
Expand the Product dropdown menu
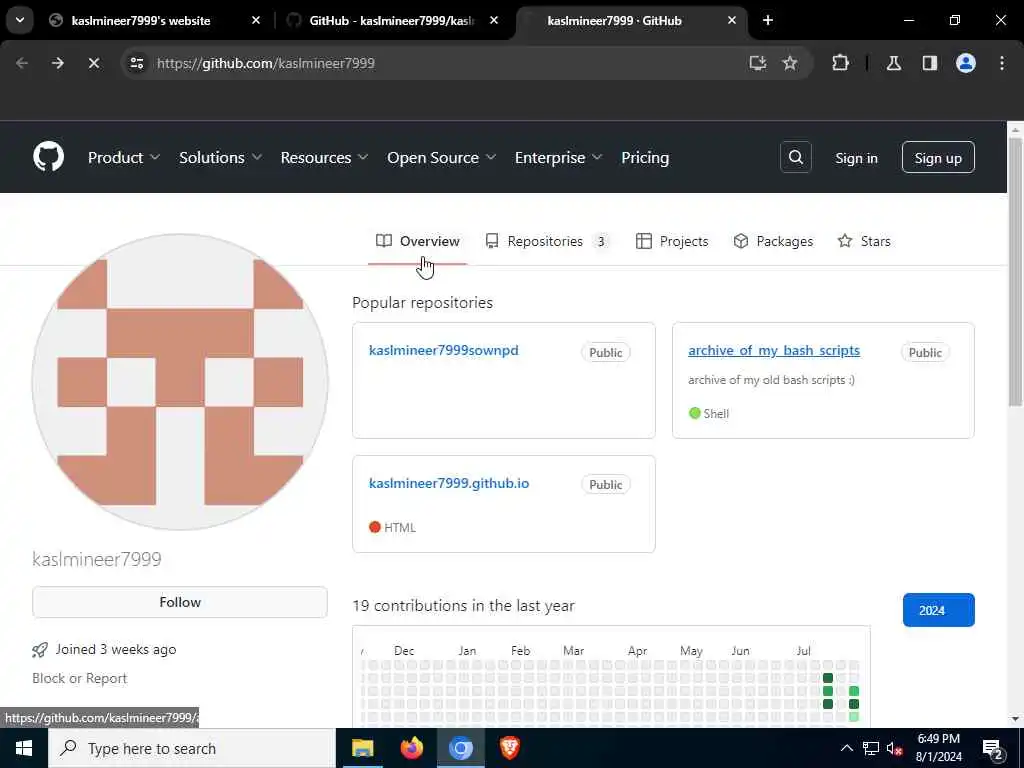123,157
